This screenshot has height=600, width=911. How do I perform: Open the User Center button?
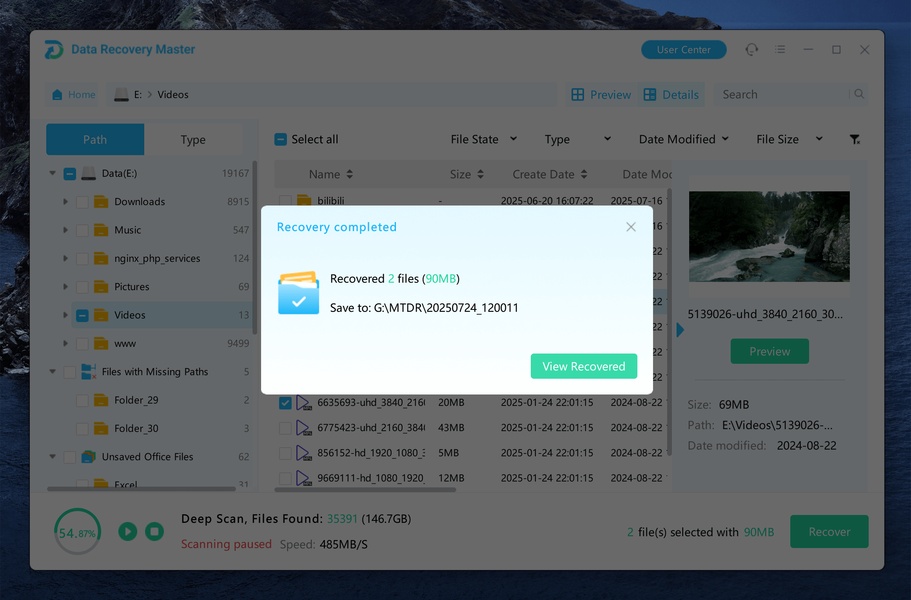pos(683,50)
